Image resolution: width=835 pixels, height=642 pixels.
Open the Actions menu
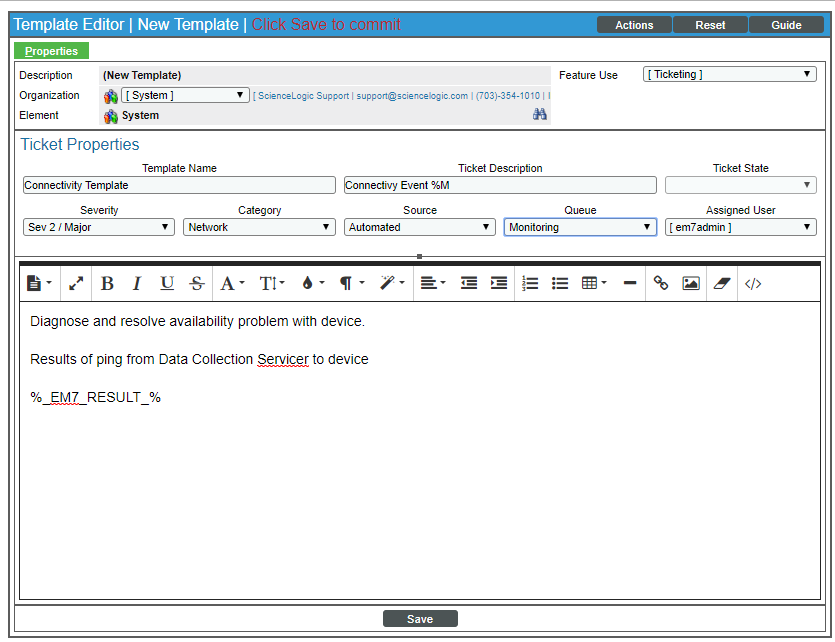[634, 25]
